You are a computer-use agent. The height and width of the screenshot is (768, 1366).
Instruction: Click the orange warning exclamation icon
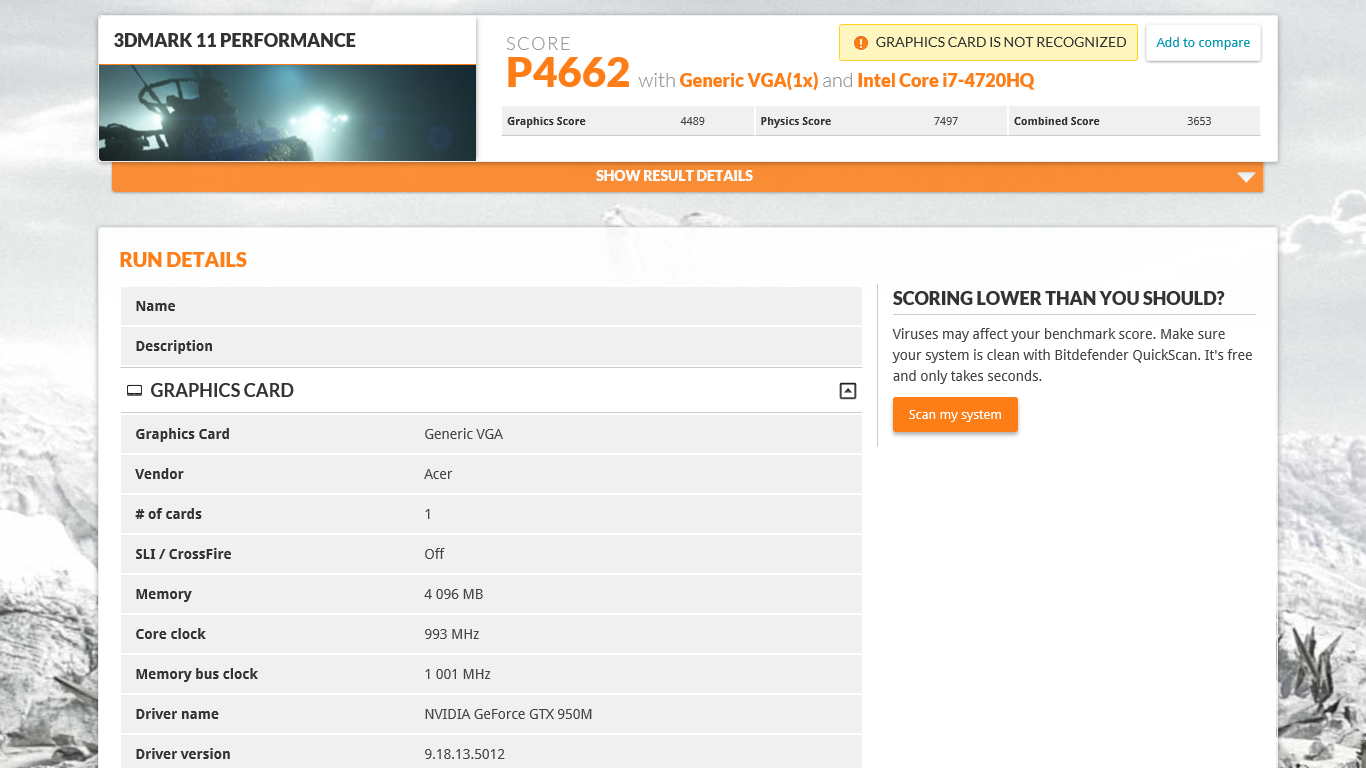pyautogui.click(x=861, y=42)
